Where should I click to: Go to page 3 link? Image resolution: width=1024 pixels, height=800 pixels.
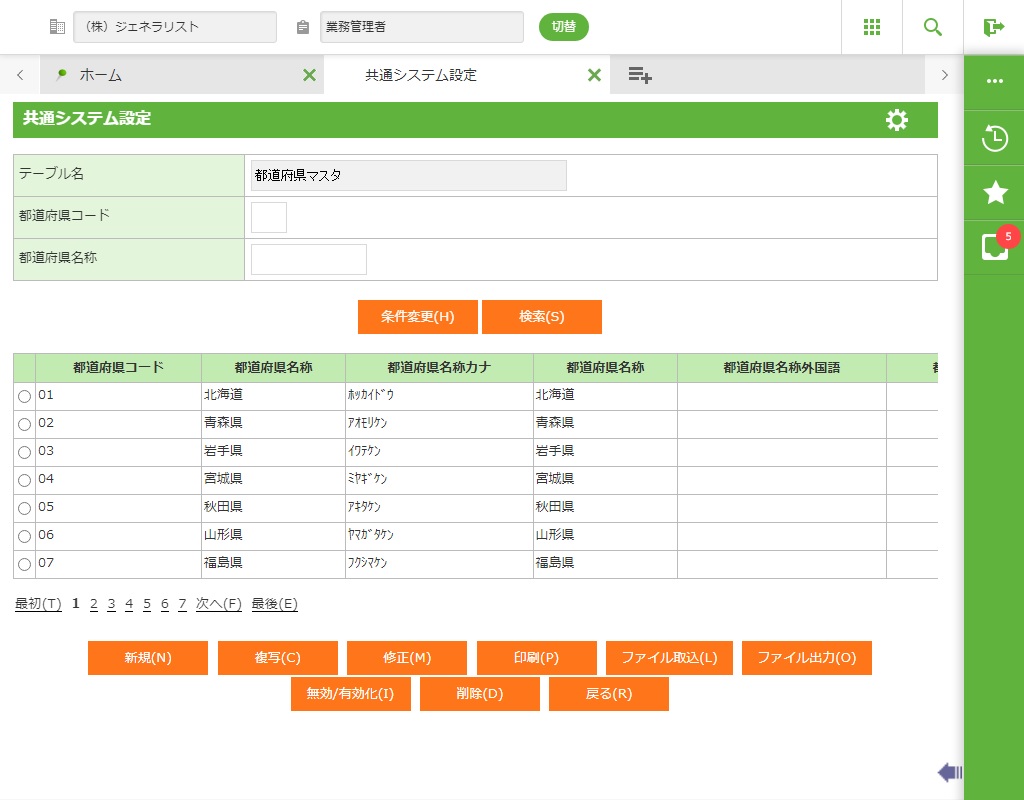coord(111,604)
